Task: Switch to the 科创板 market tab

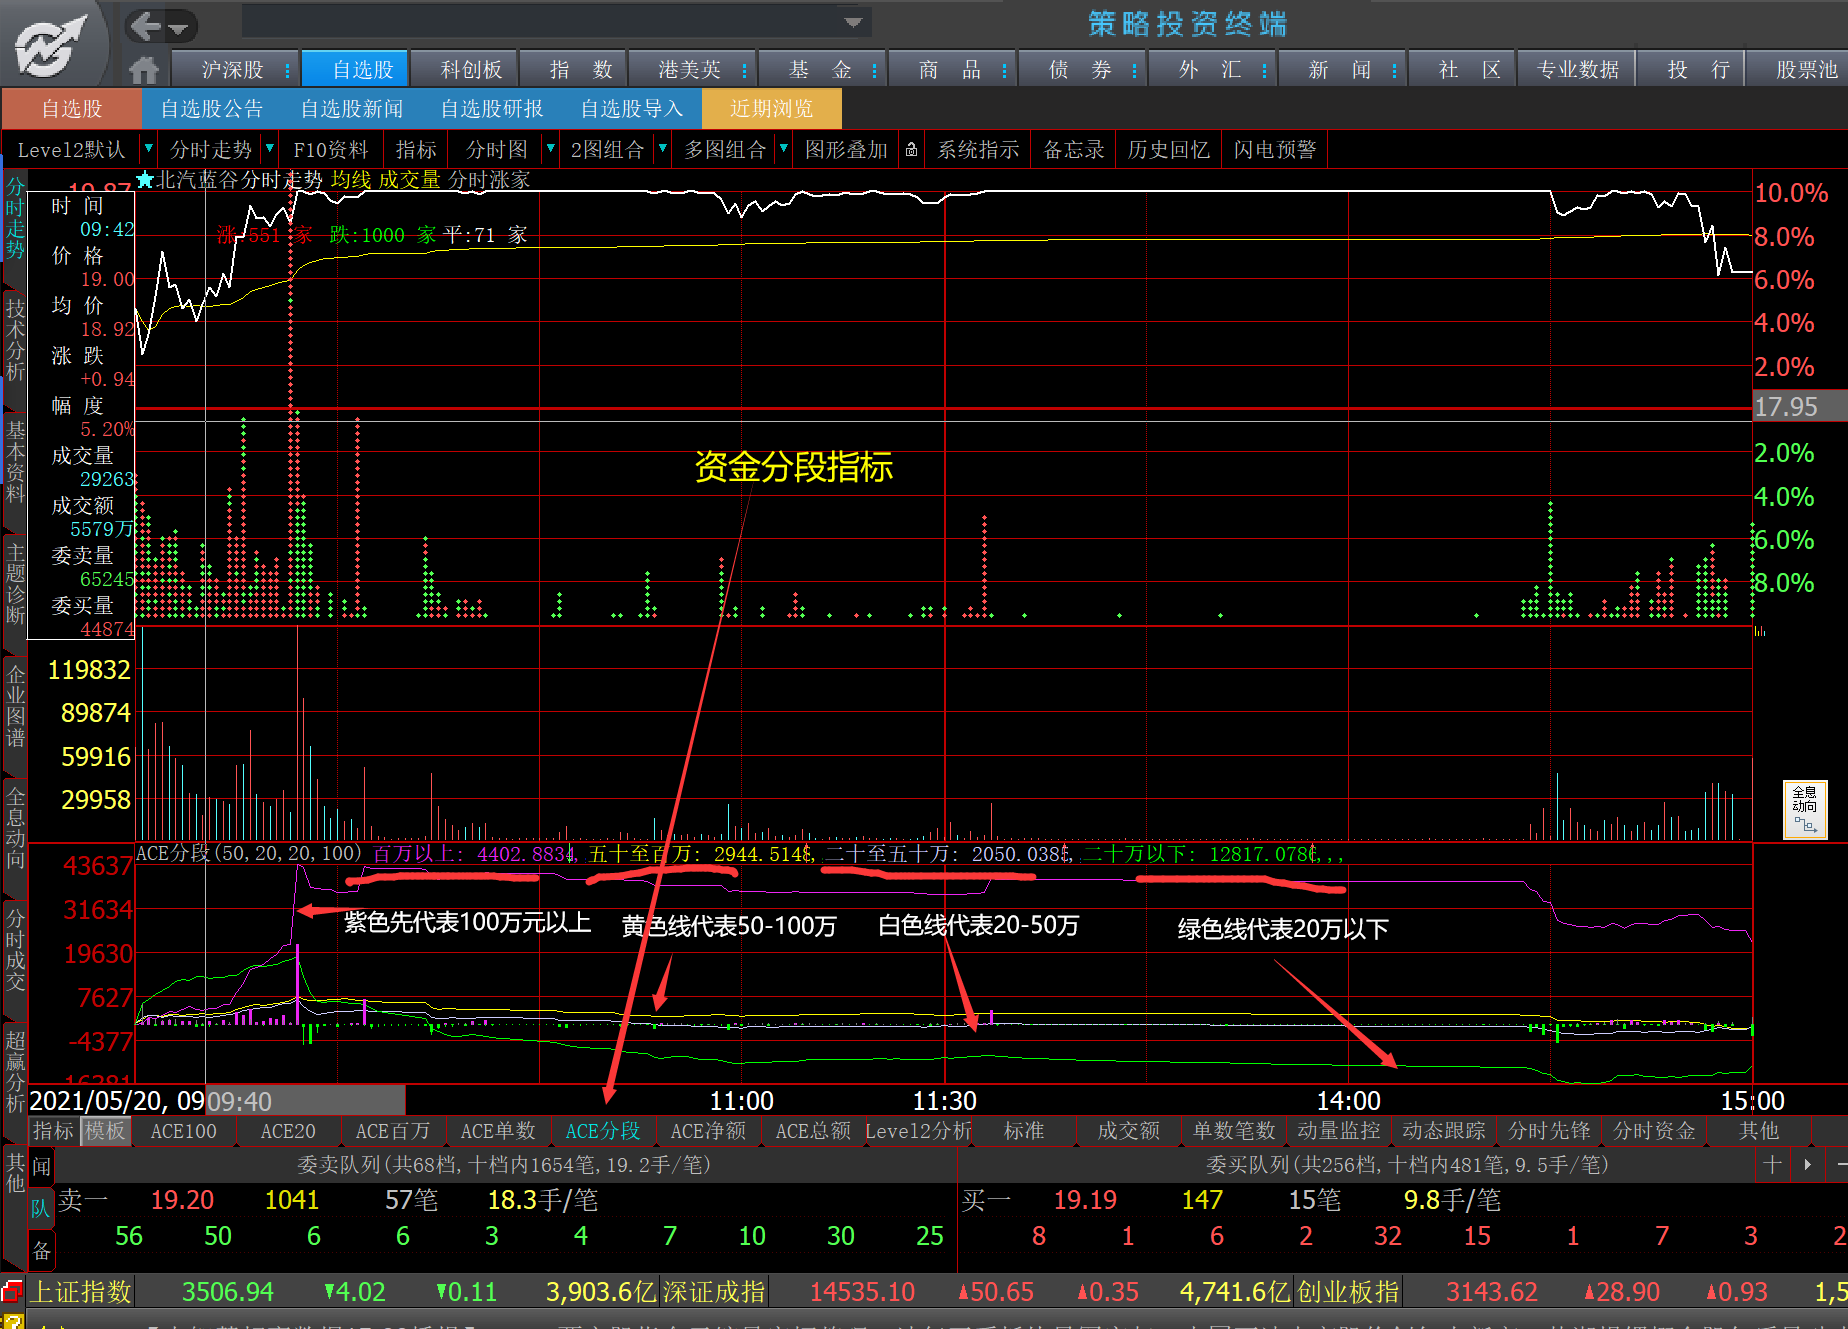Action: pyautogui.click(x=471, y=69)
